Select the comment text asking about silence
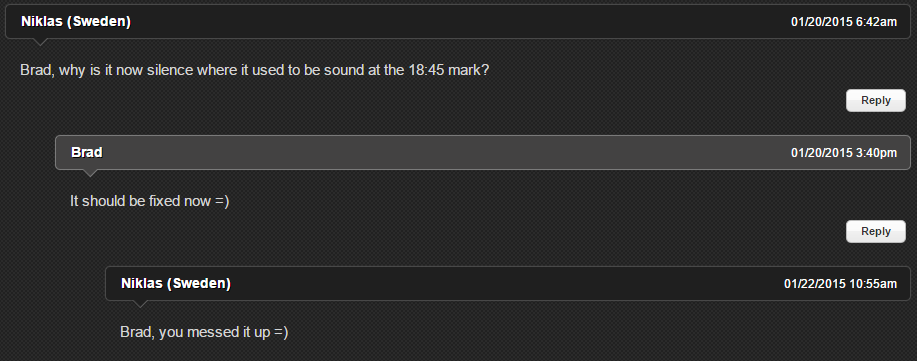The image size is (917, 361). point(254,70)
